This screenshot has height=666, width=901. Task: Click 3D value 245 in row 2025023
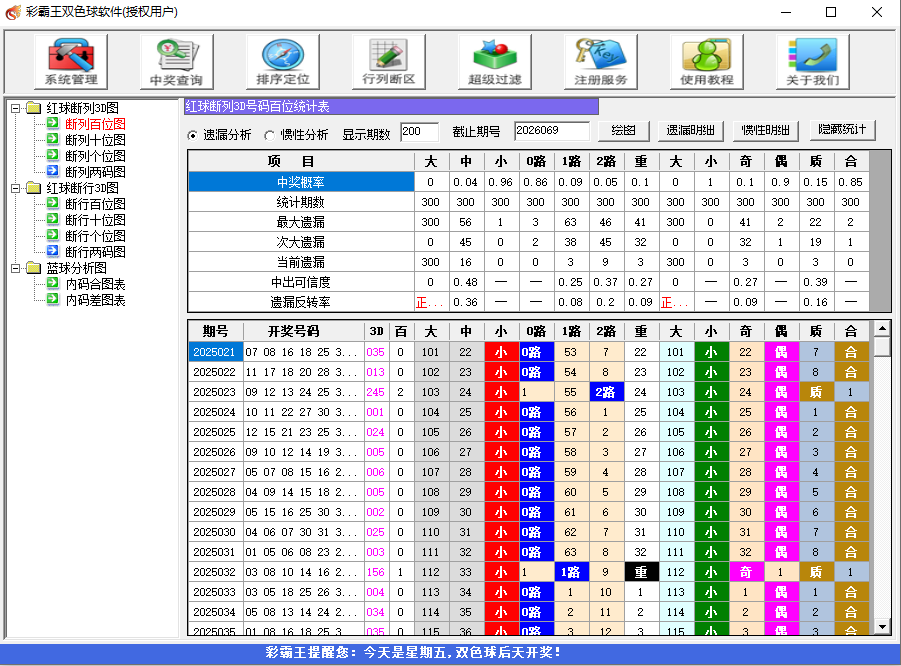pos(376,392)
